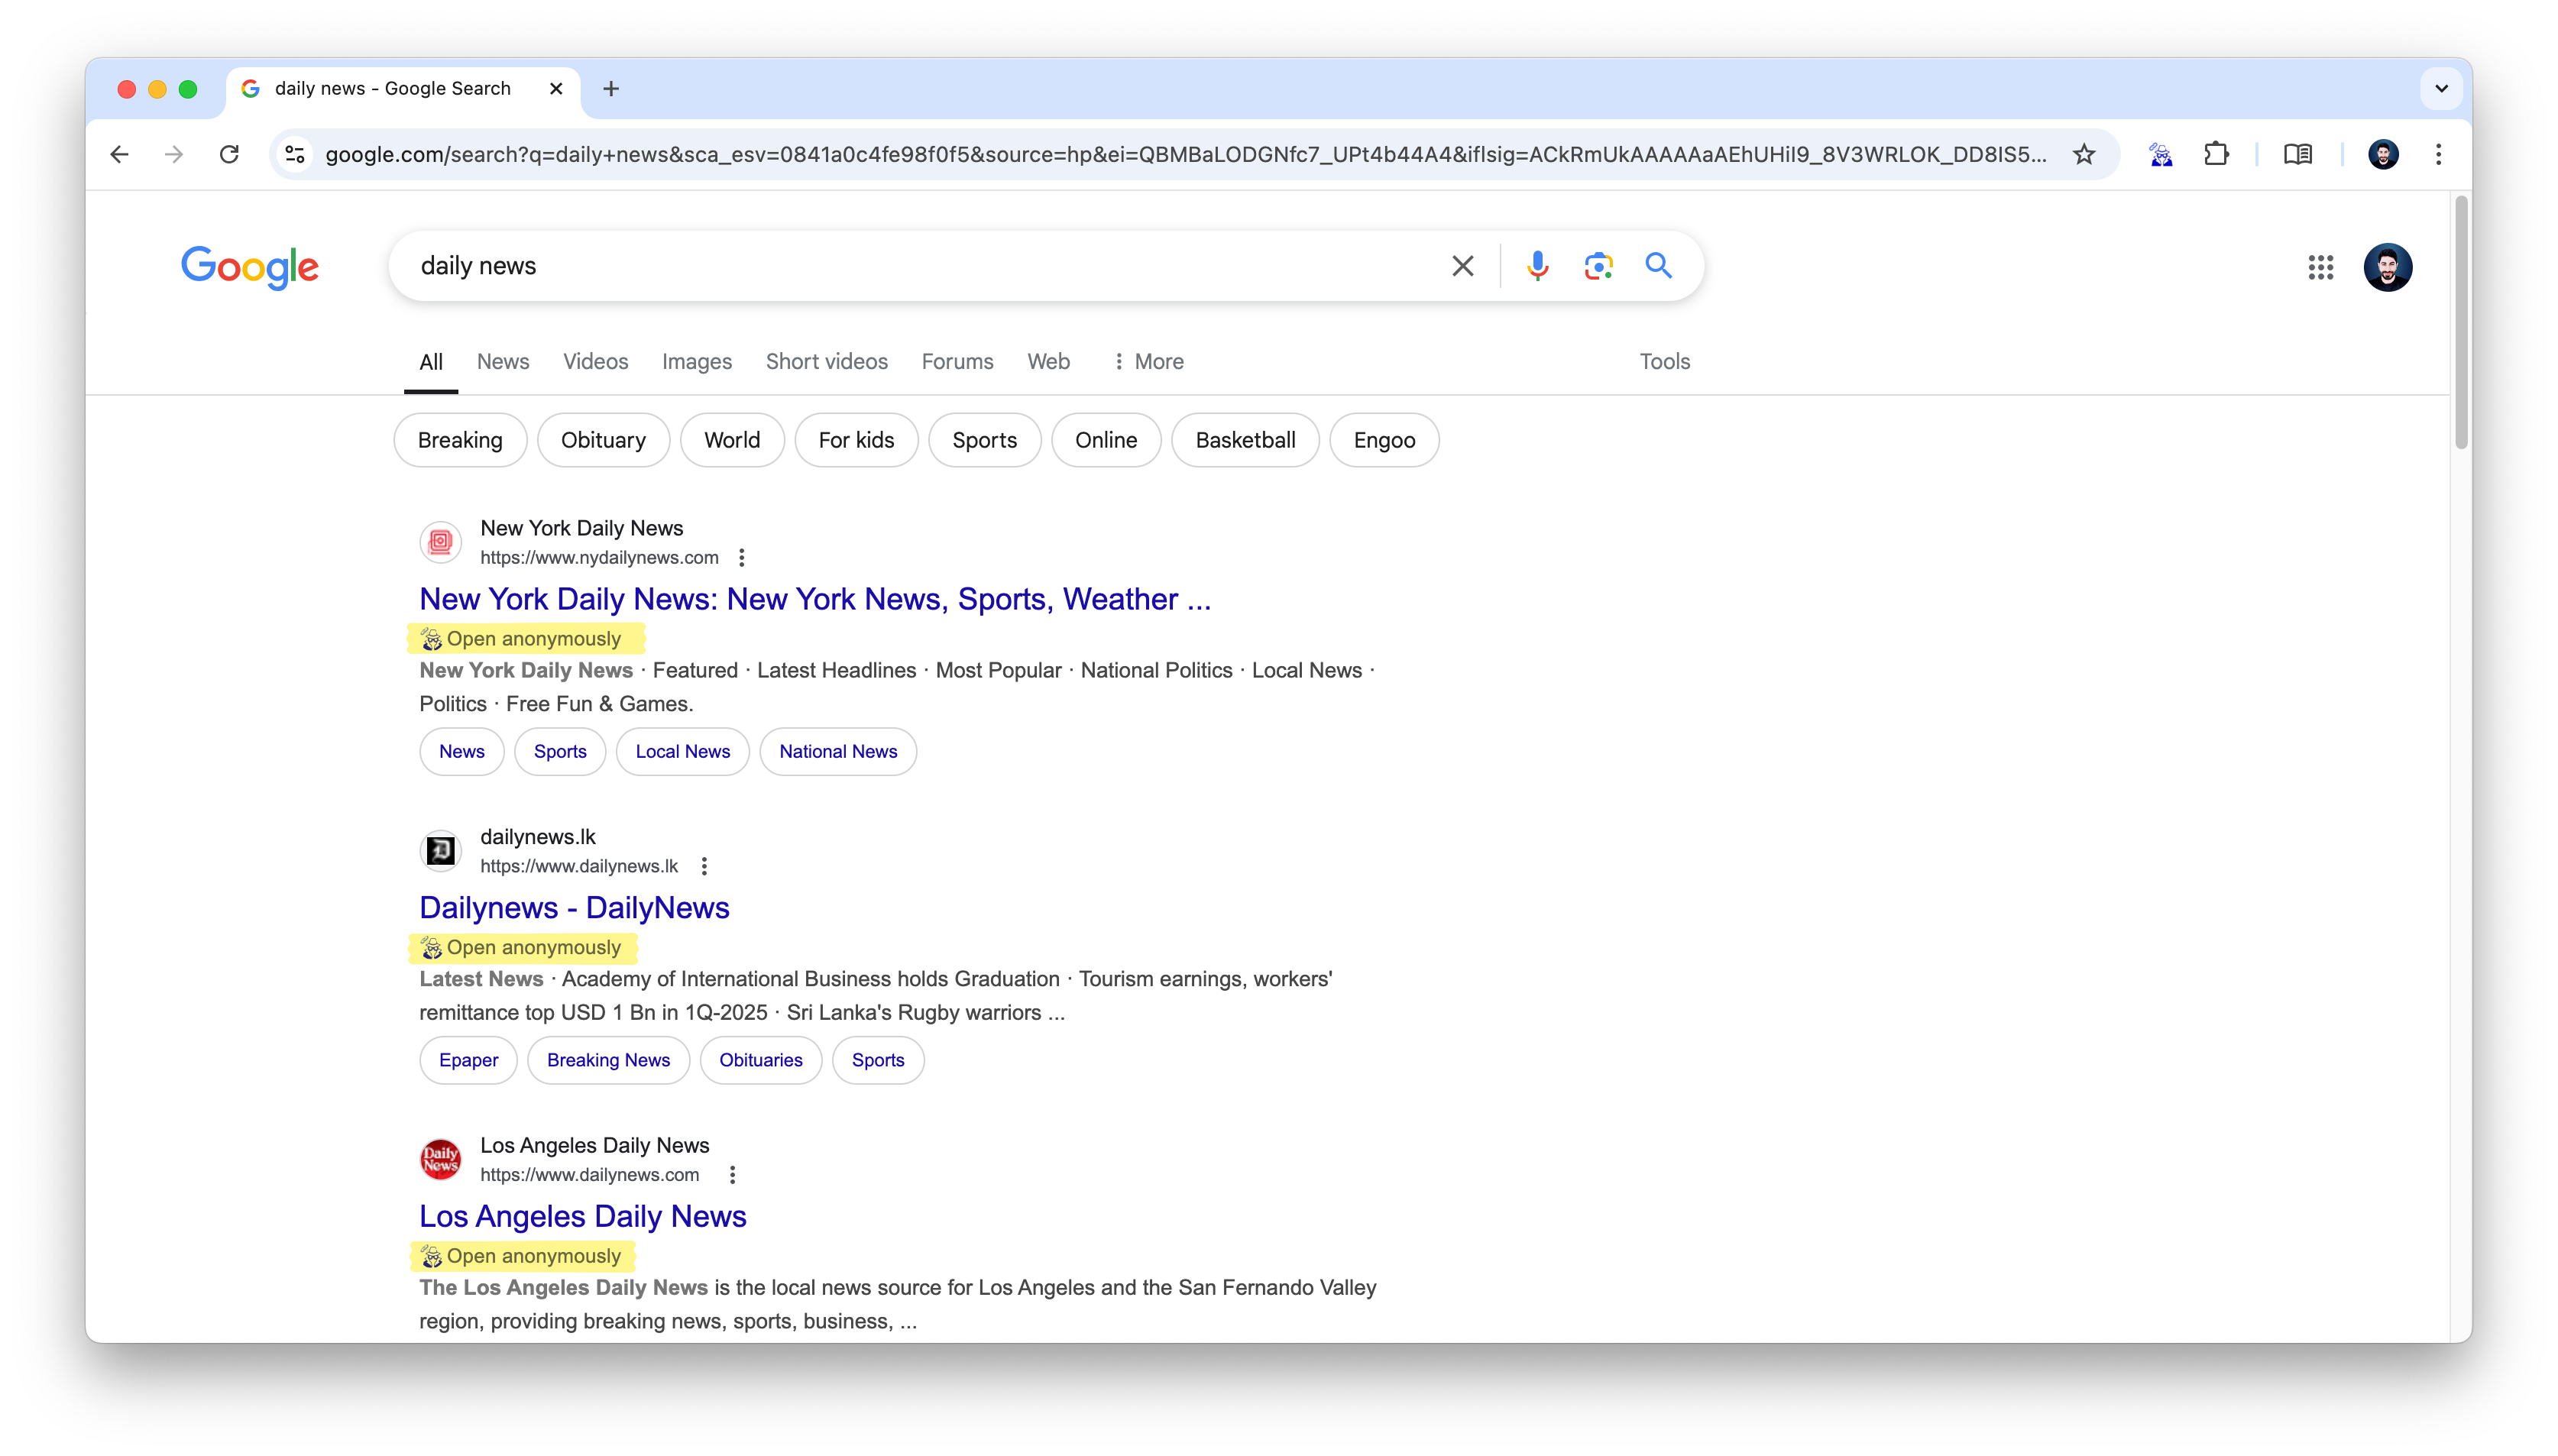2558x1456 pixels.
Task: Open New York Daily News anonymously
Action: pos(522,639)
